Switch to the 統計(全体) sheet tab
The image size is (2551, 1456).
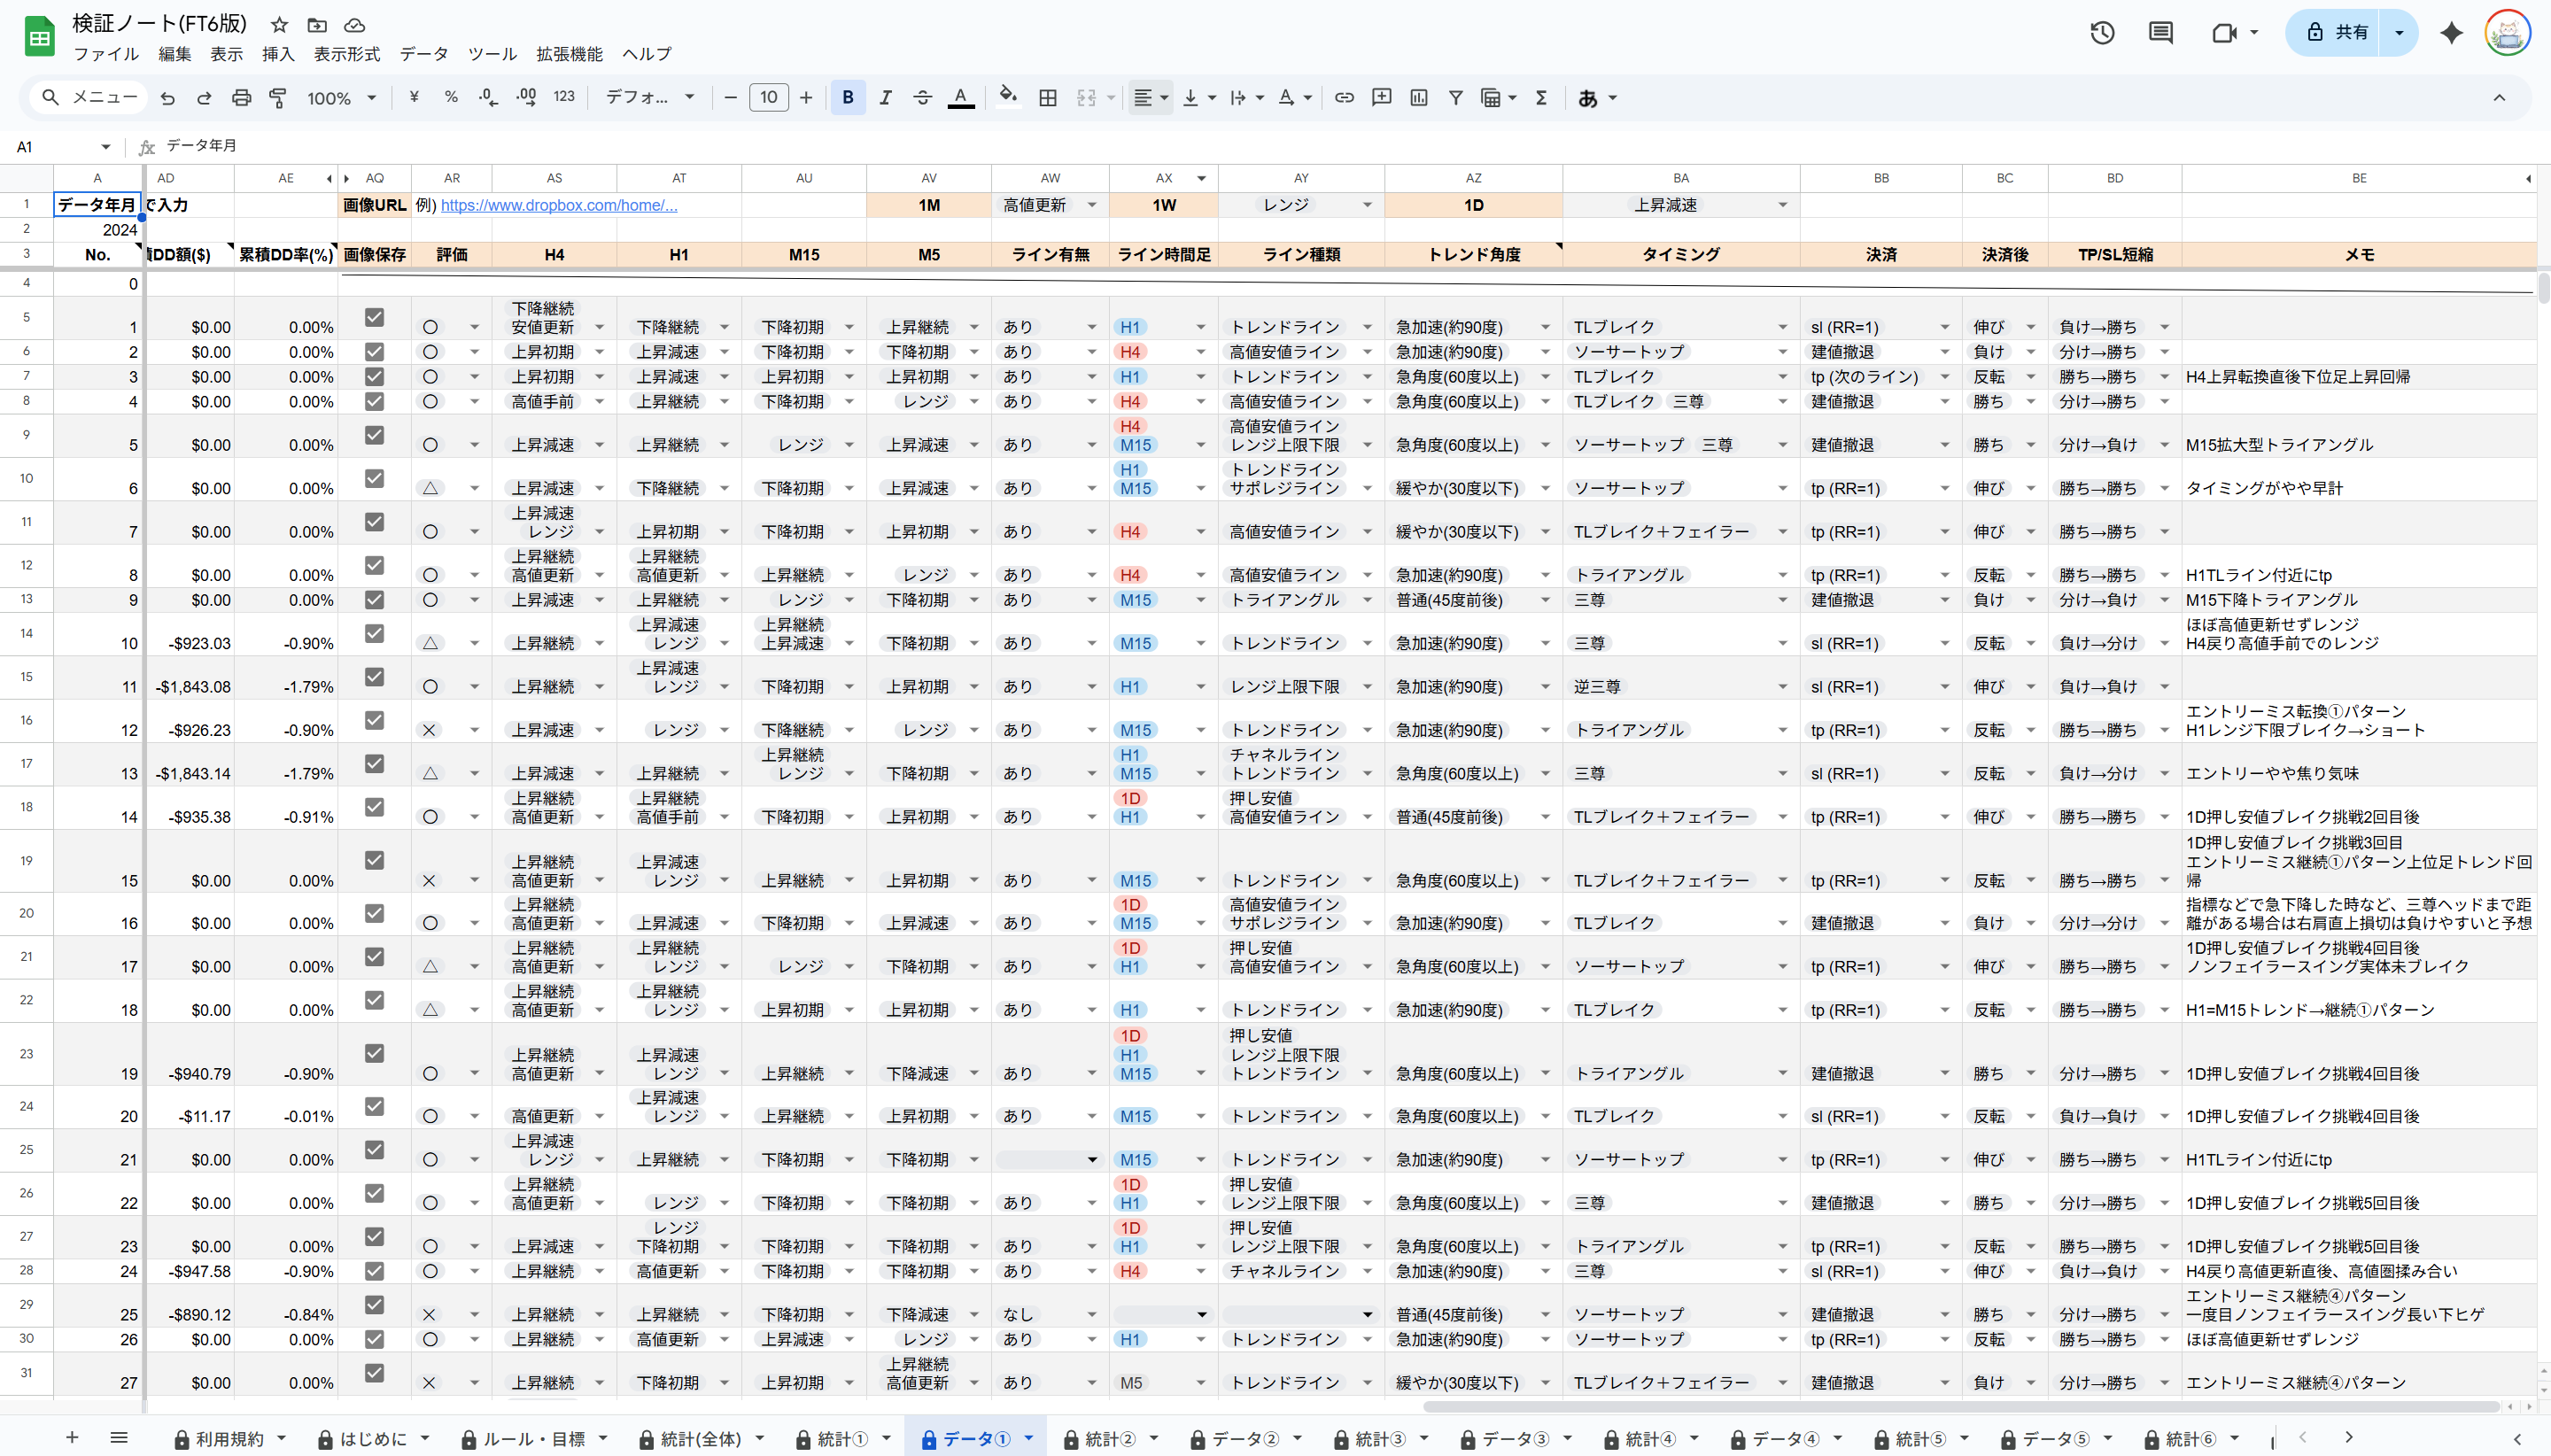pyautogui.click(x=700, y=1438)
